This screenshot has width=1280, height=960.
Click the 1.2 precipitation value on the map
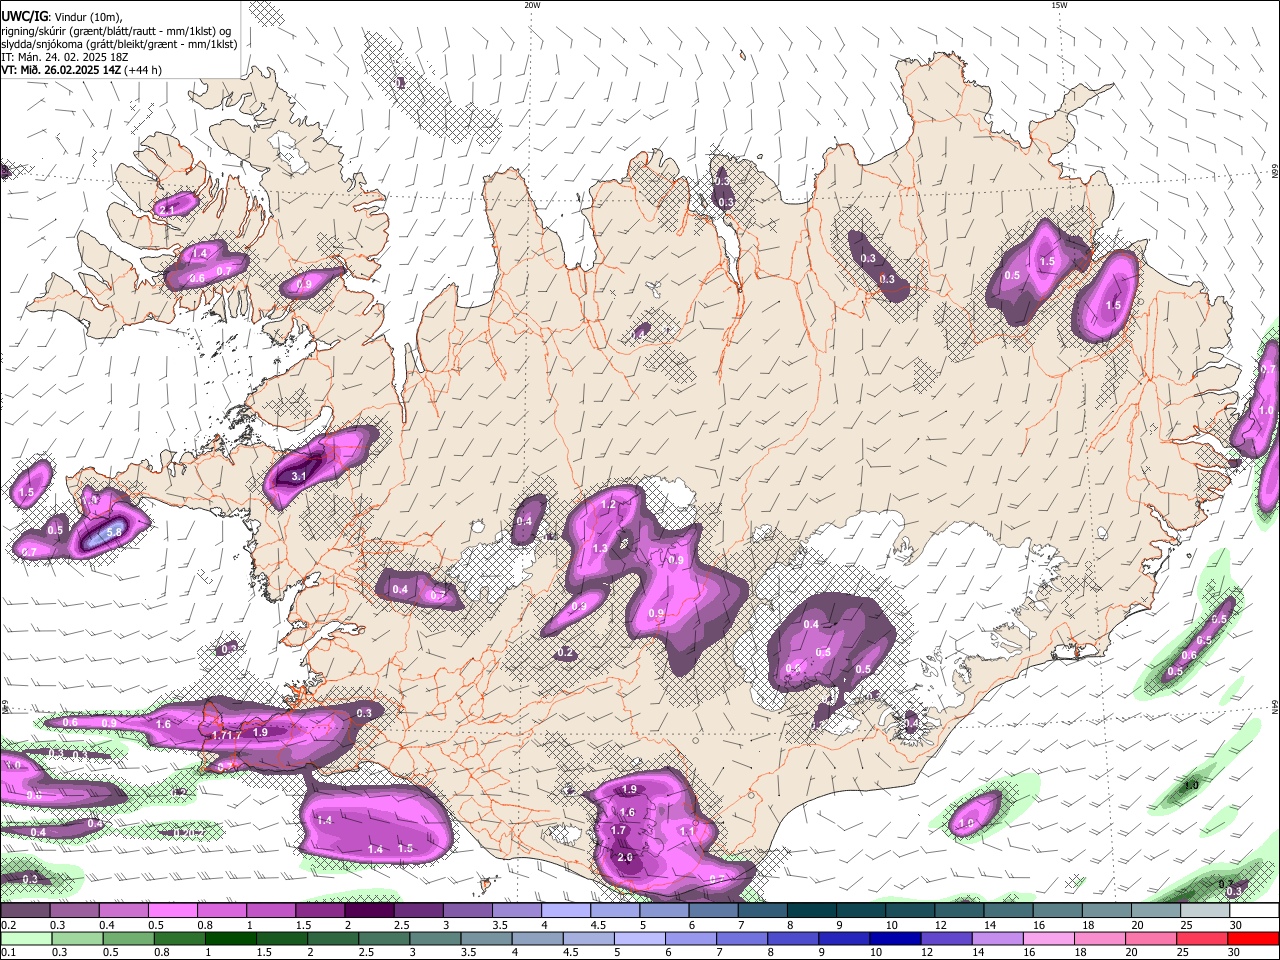608,504
